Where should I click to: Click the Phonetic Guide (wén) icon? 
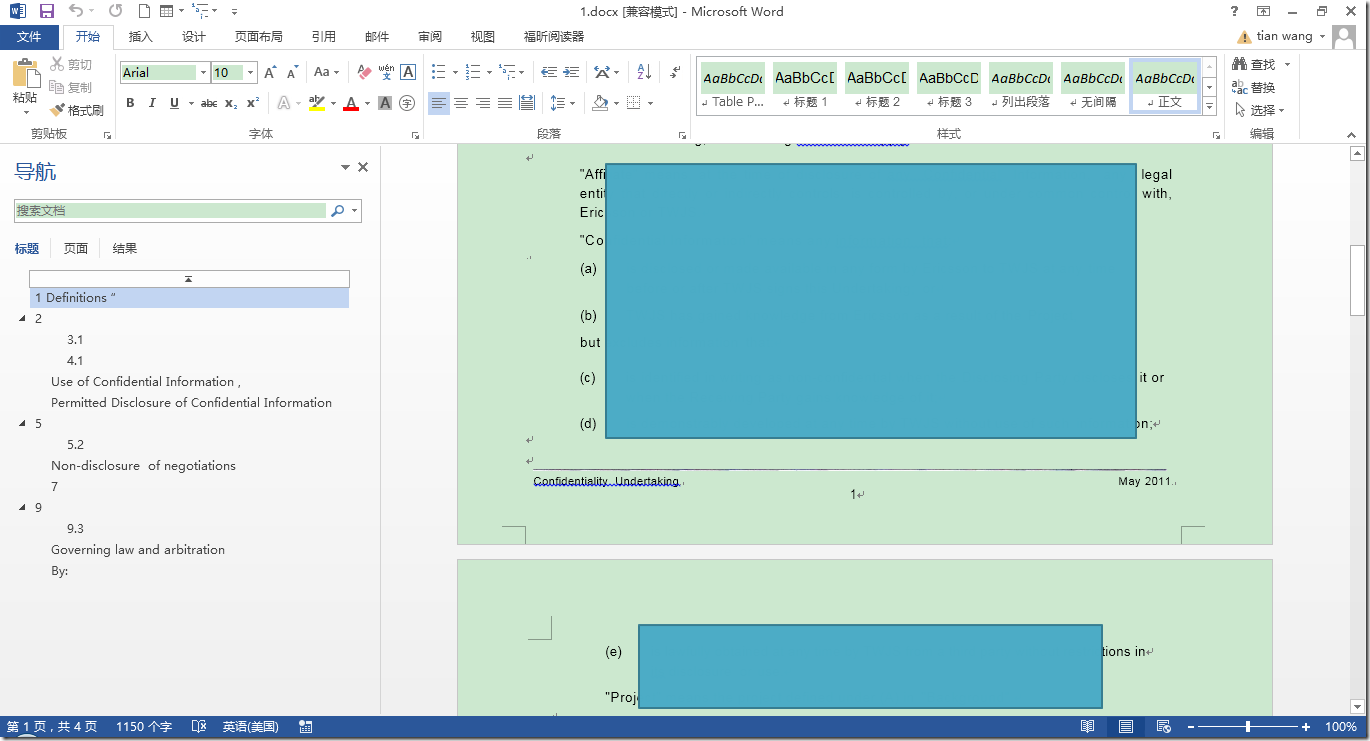click(386, 73)
